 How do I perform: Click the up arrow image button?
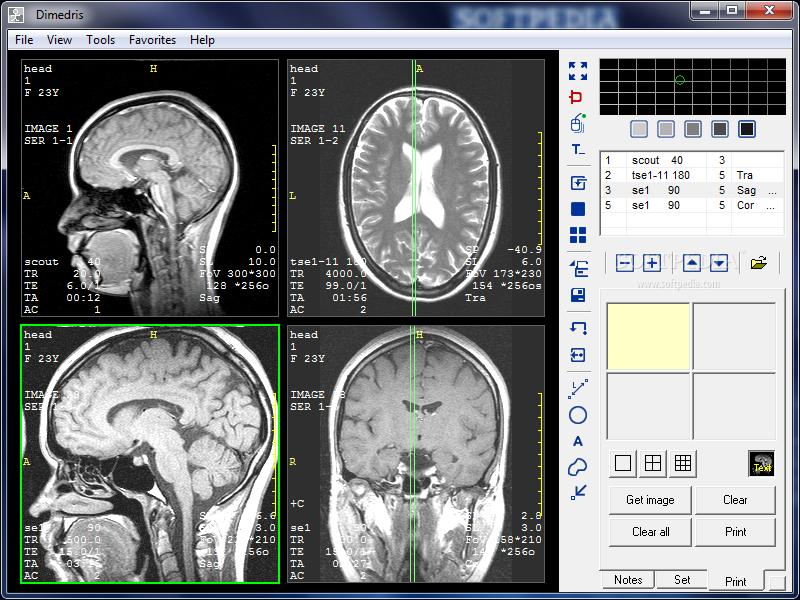coord(692,263)
